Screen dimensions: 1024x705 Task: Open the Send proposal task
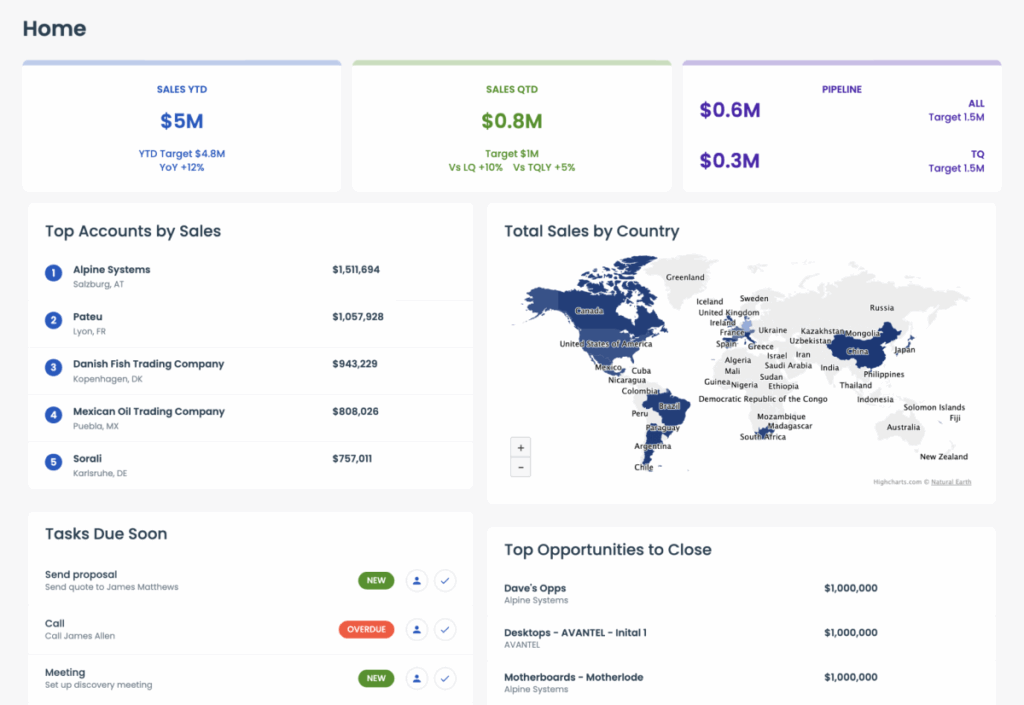[x=81, y=574]
